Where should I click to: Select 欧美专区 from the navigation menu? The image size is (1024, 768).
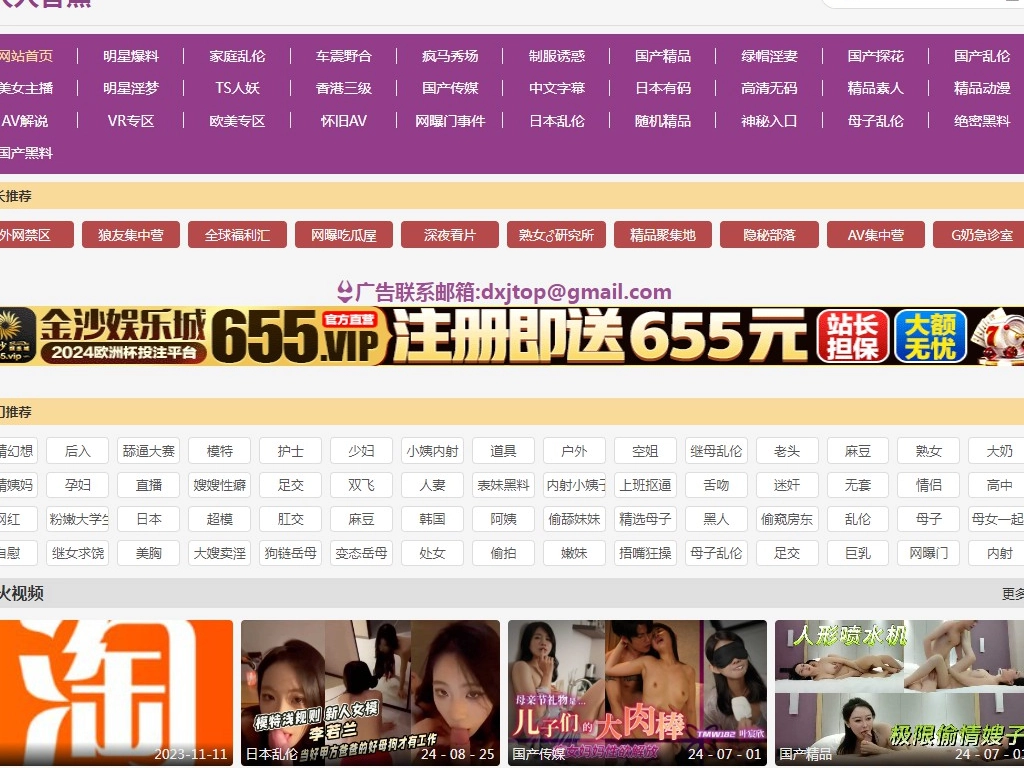(237, 121)
